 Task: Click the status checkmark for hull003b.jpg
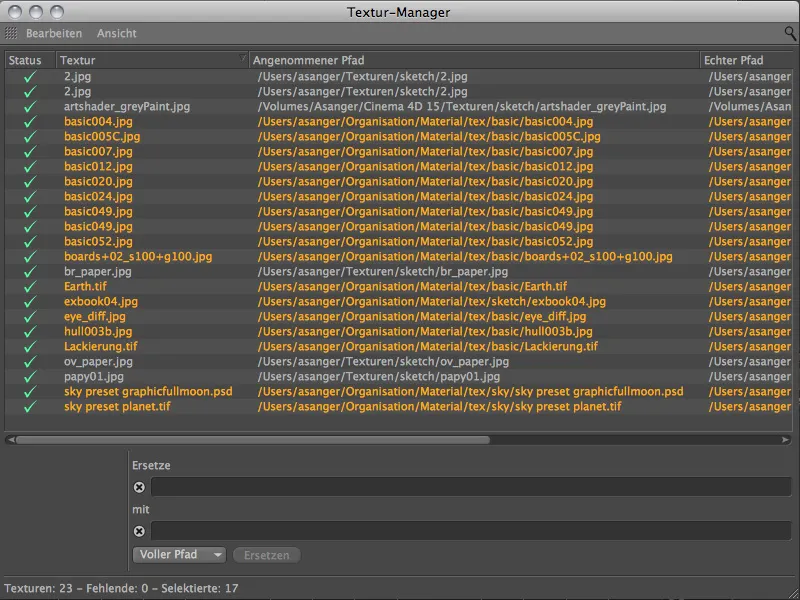(30, 332)
